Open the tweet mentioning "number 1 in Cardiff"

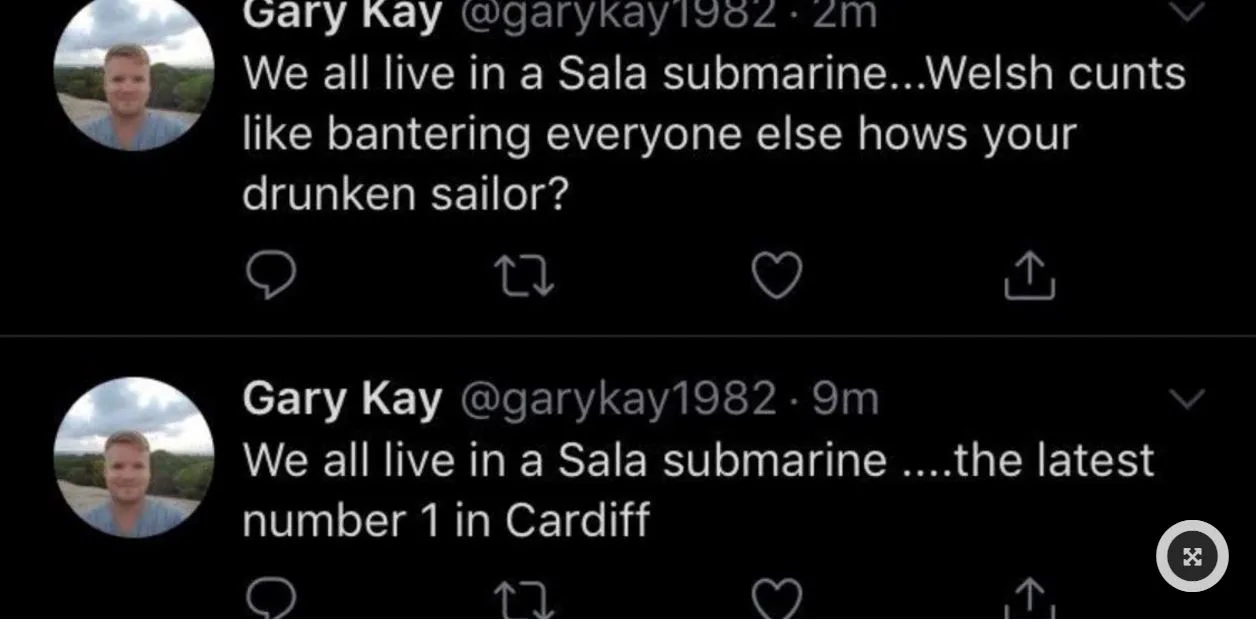698,490
